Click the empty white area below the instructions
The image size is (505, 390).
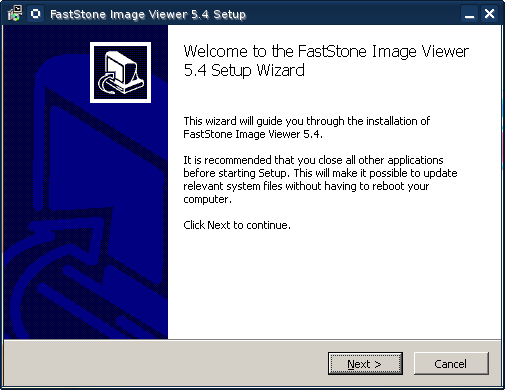[333, 283]
